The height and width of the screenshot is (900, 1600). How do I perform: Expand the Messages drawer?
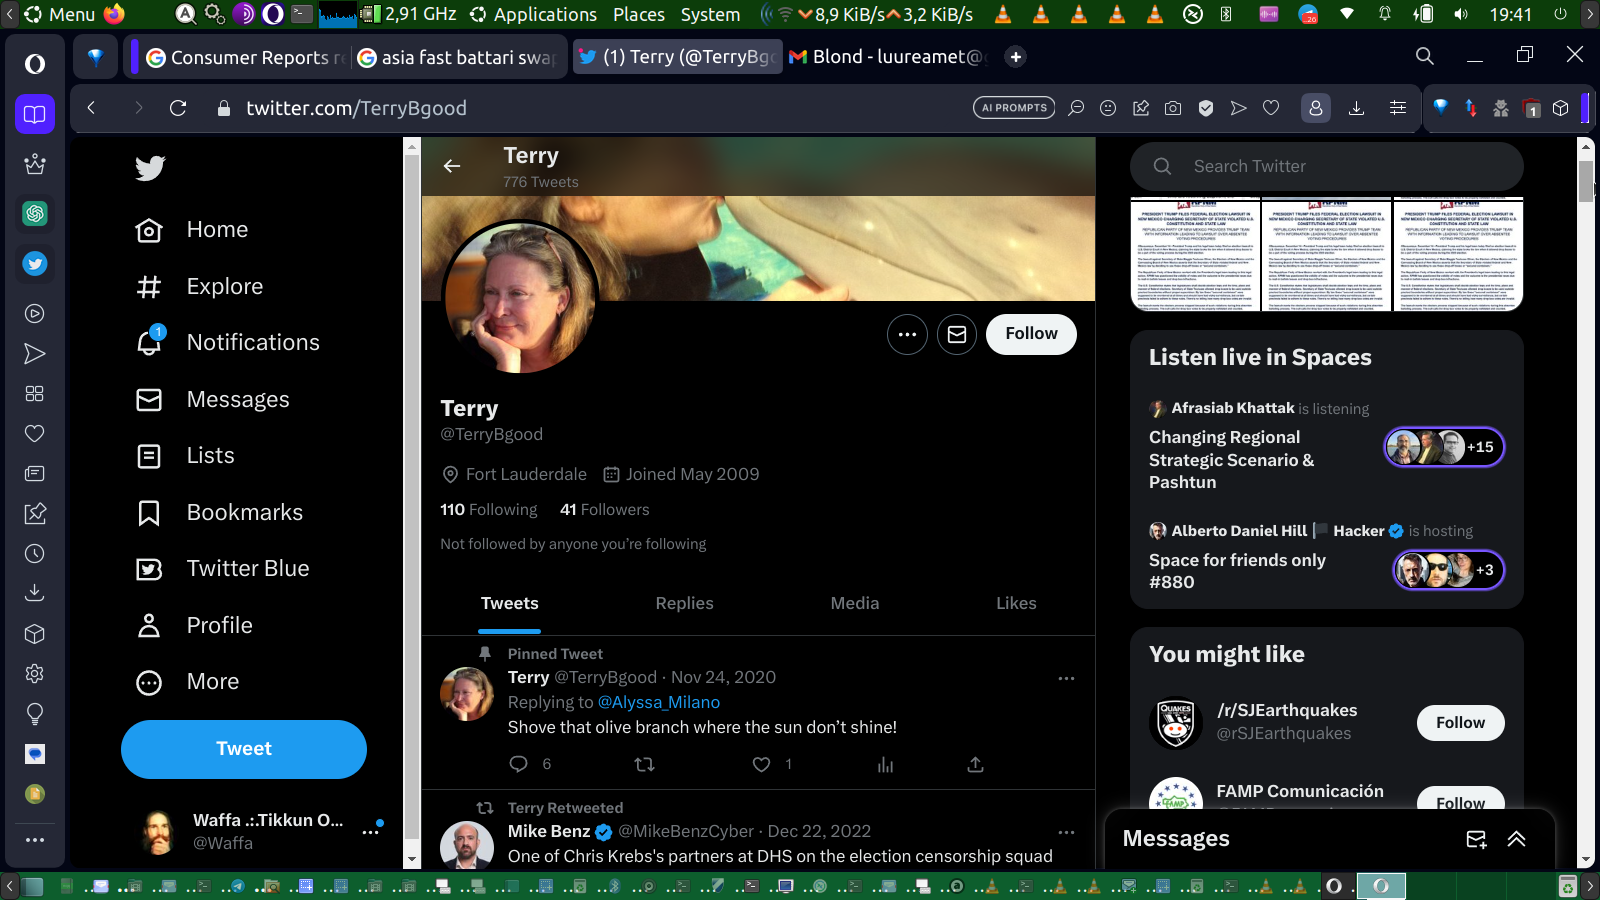(x=1517, y=840)
